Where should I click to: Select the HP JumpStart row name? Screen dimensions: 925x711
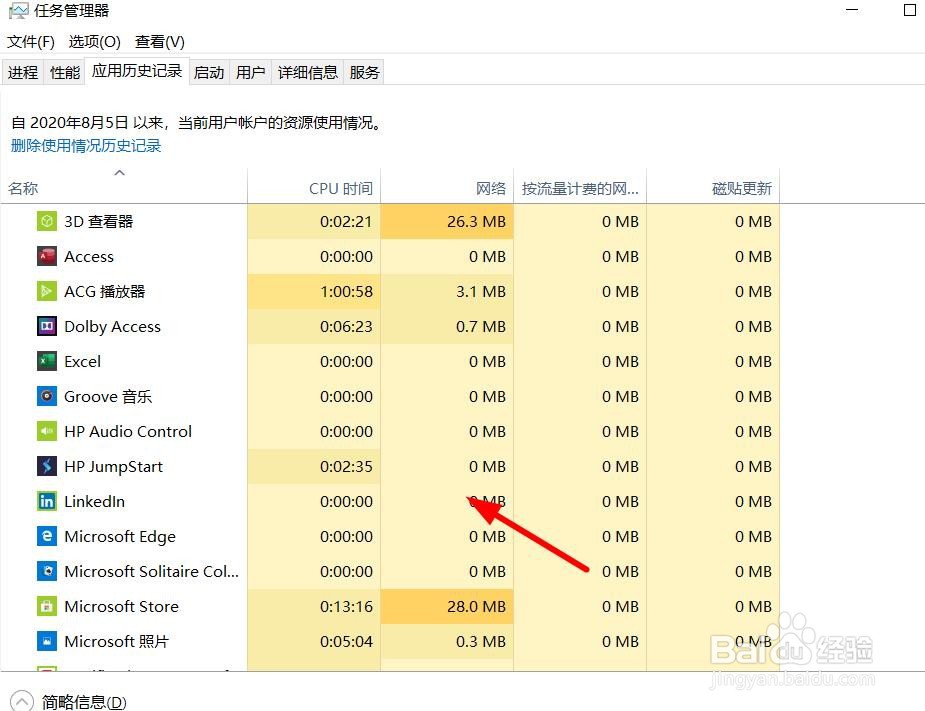tap(113, 466)
